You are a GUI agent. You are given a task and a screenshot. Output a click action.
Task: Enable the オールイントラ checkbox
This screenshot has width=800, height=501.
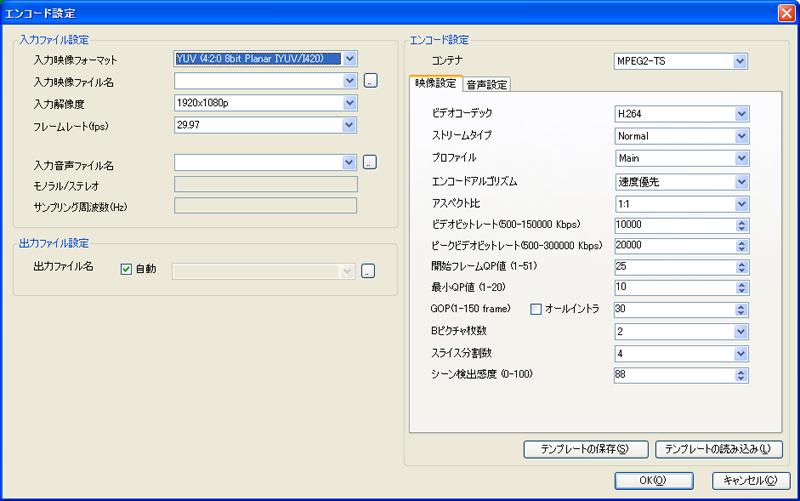click(x=535, y=309)
